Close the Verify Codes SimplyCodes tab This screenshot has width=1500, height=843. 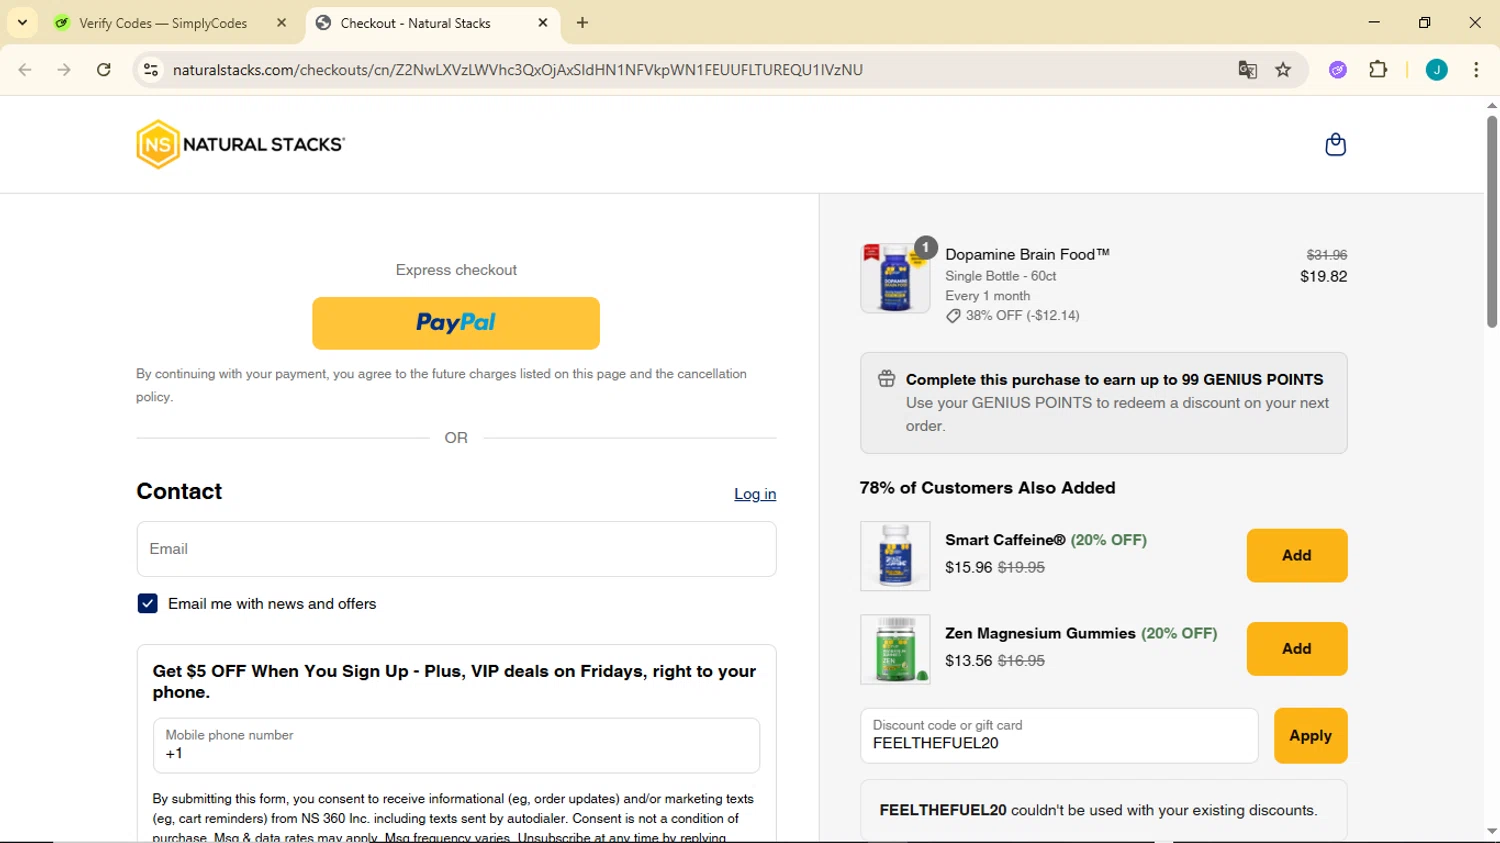coord(282,23)
